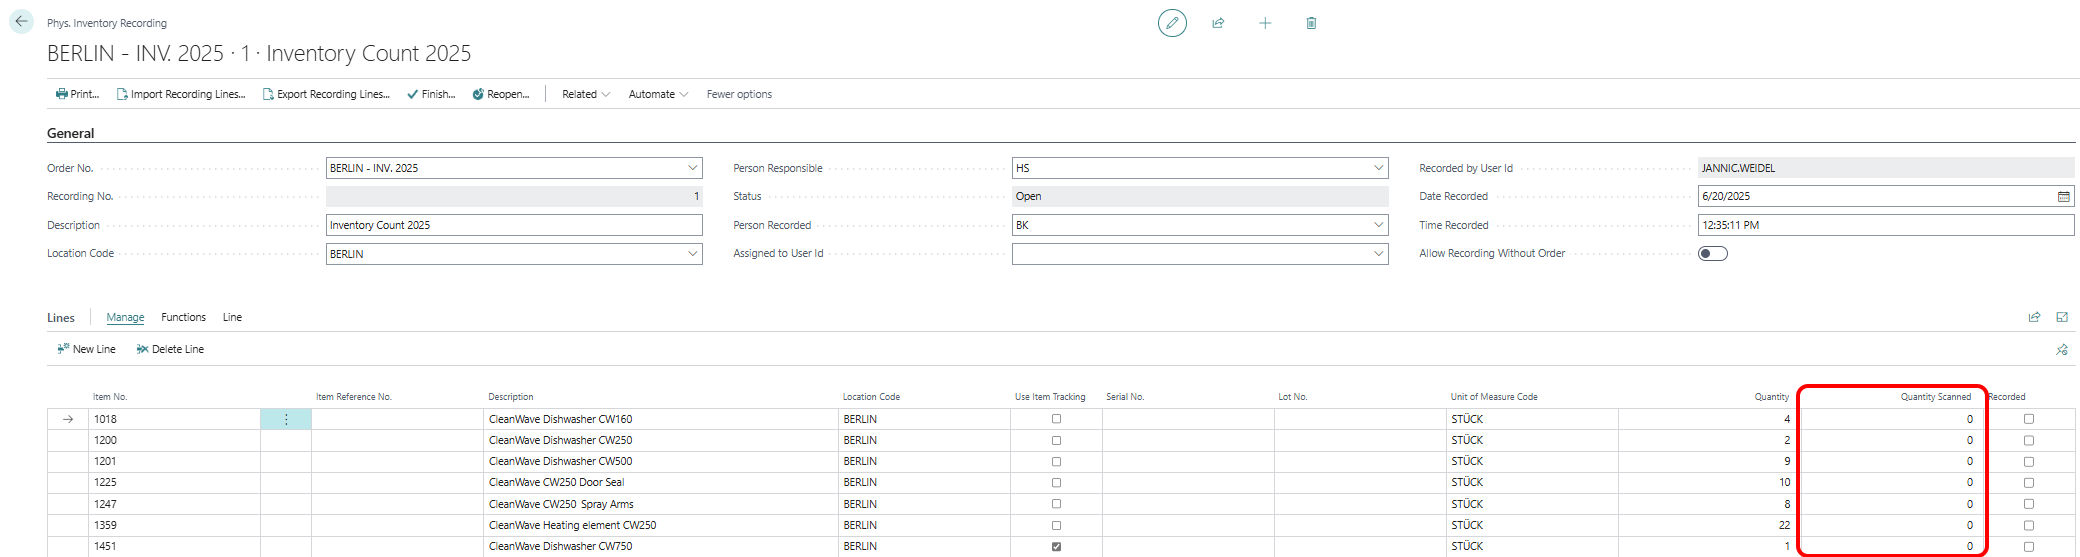Click Delete Line button
Screen dimensions: 2080x557
pos(170,349)
